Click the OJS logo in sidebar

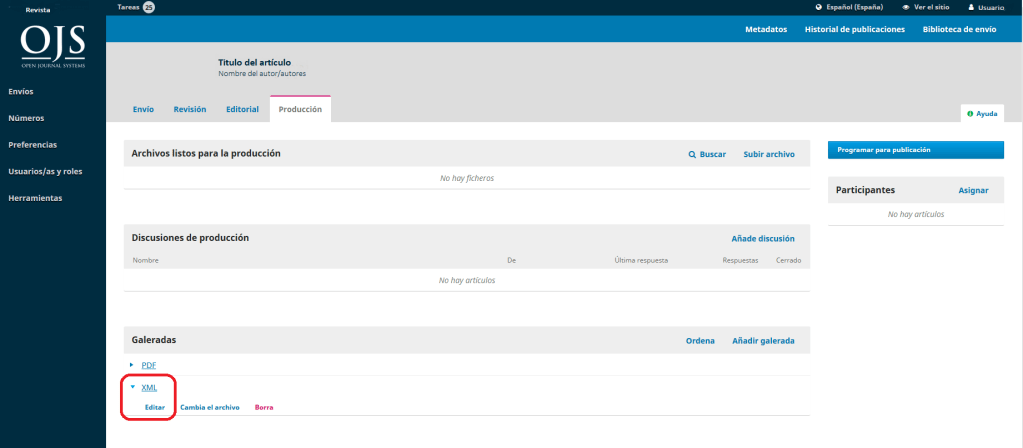click(53, 45)
